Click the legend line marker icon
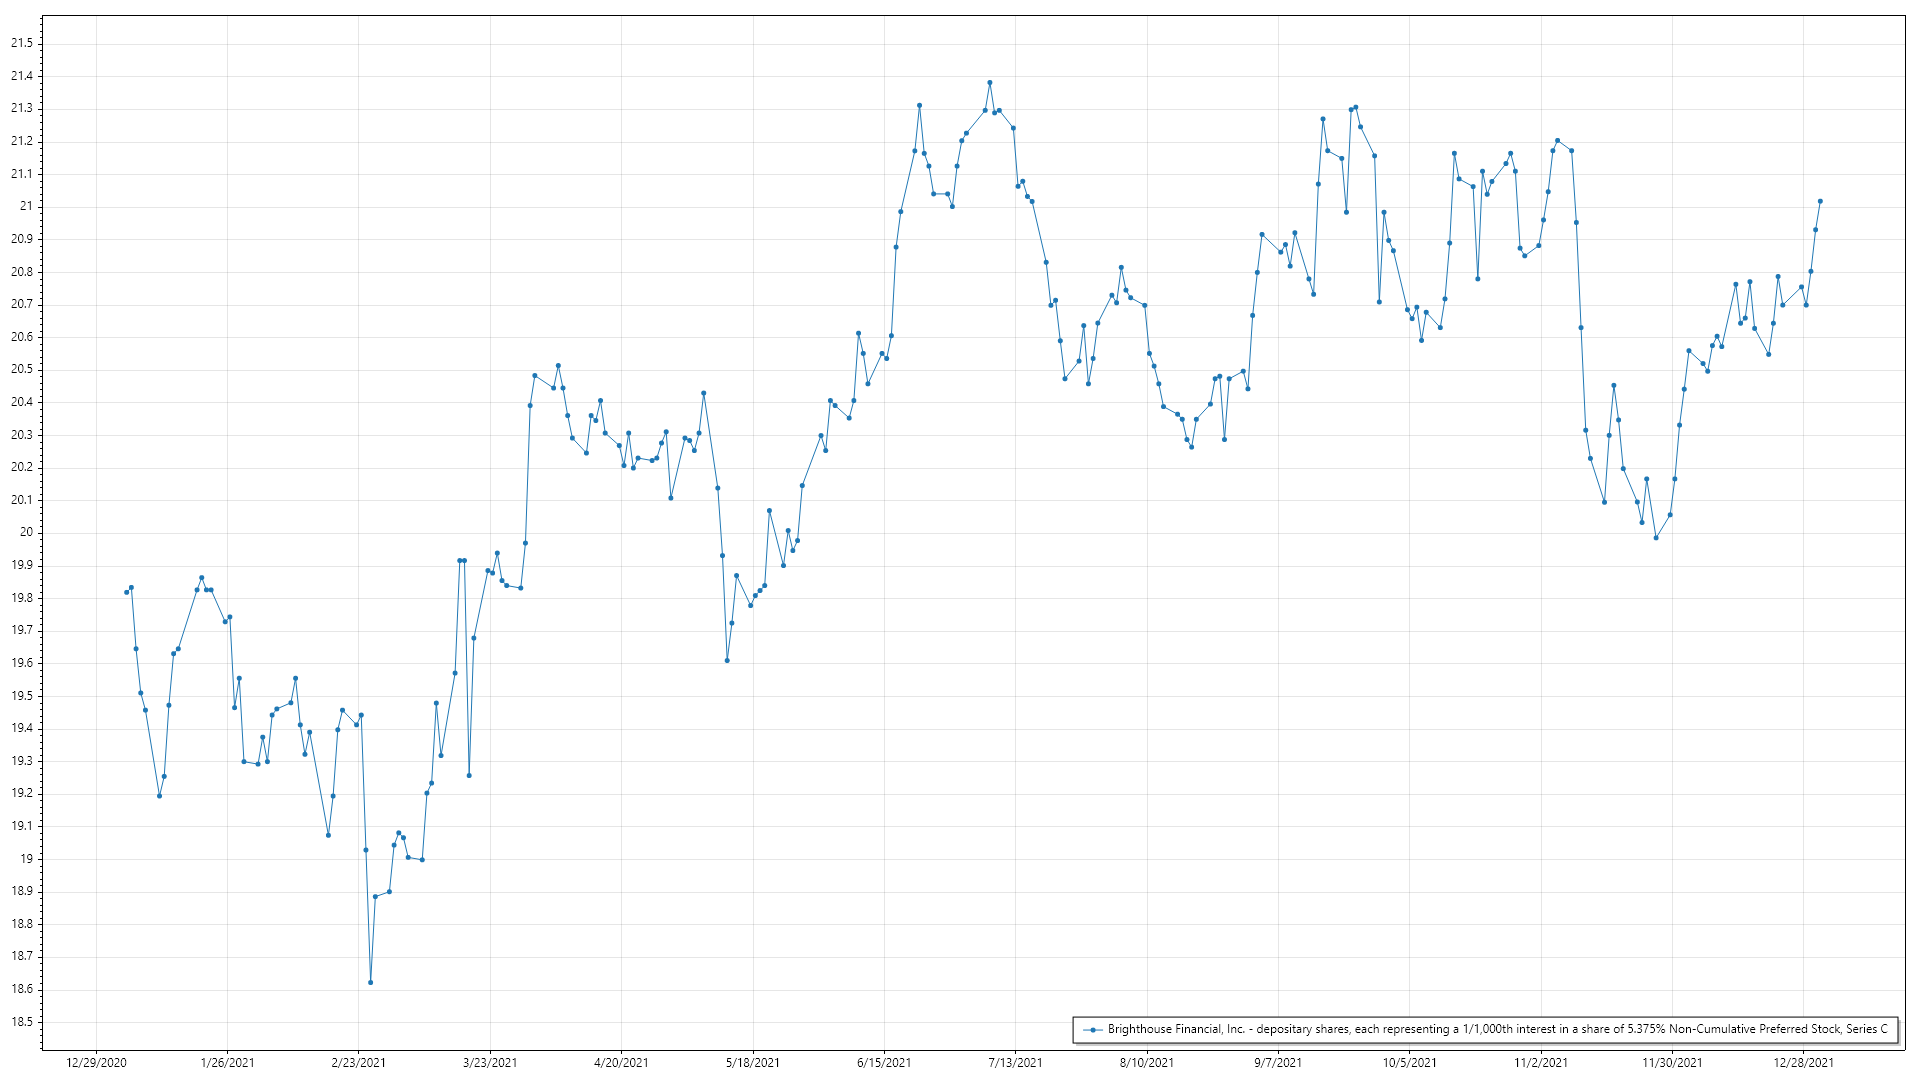The height and width of the screenshot is (1080, 1920). pyautogui.click(x=1093, y=1029)
